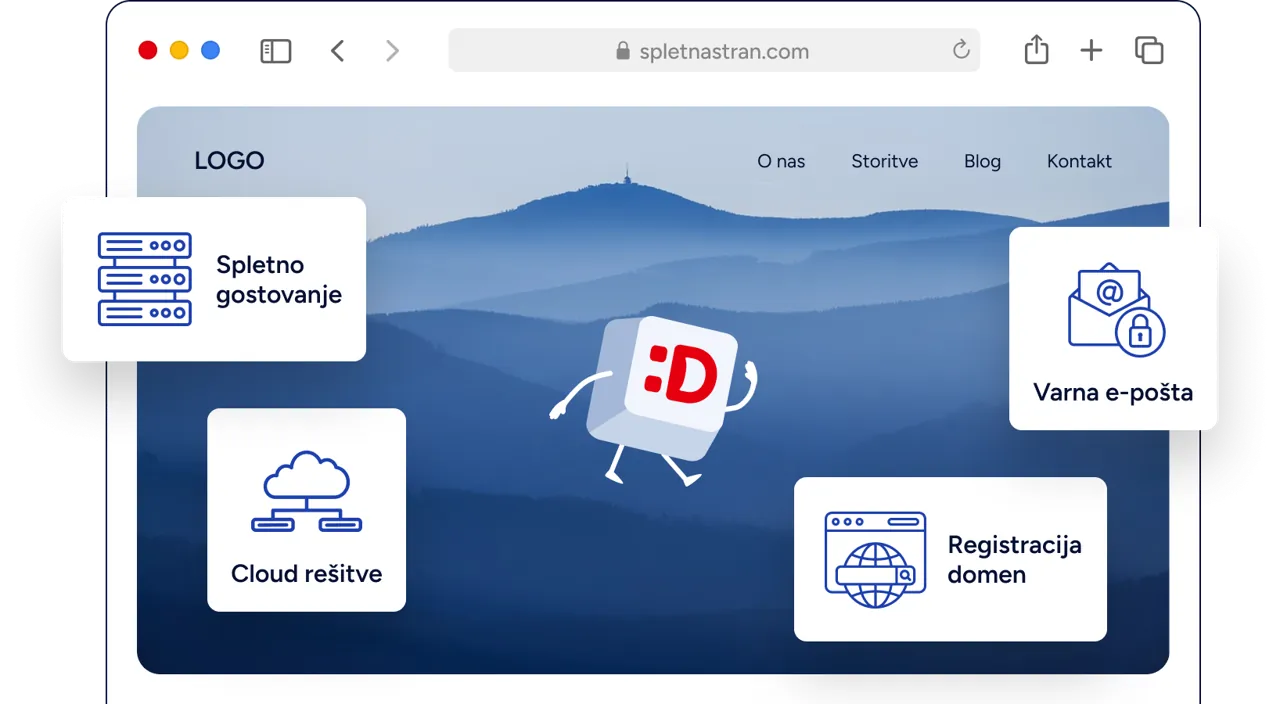Image resolution: width=1280 pixels, height=704 pixels.
Task: Click the server rack icon
Action: (x=144, y=279)
